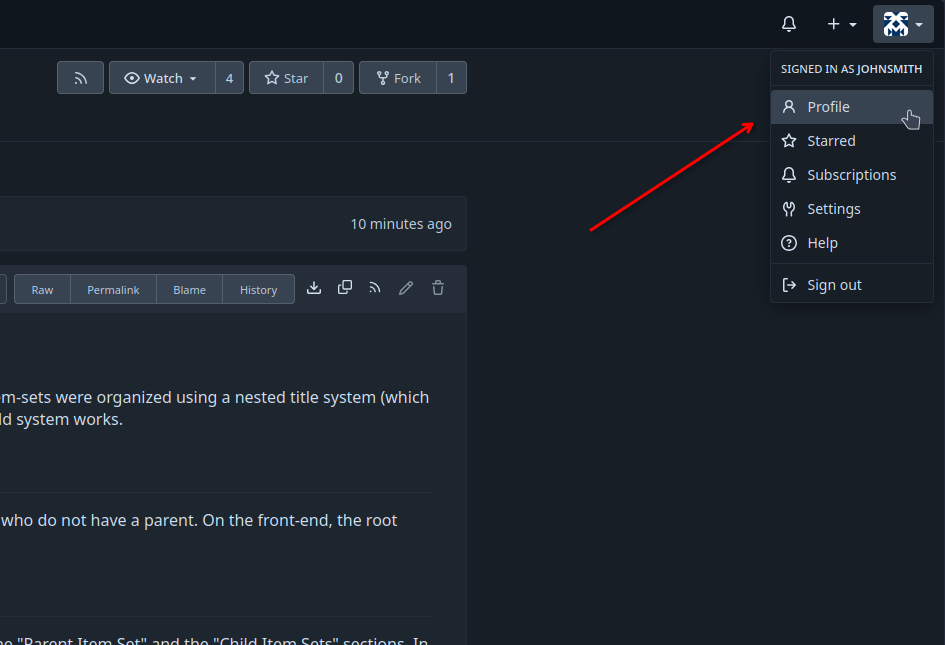
Task: View the watchers count 4
Action: point(229,78)
